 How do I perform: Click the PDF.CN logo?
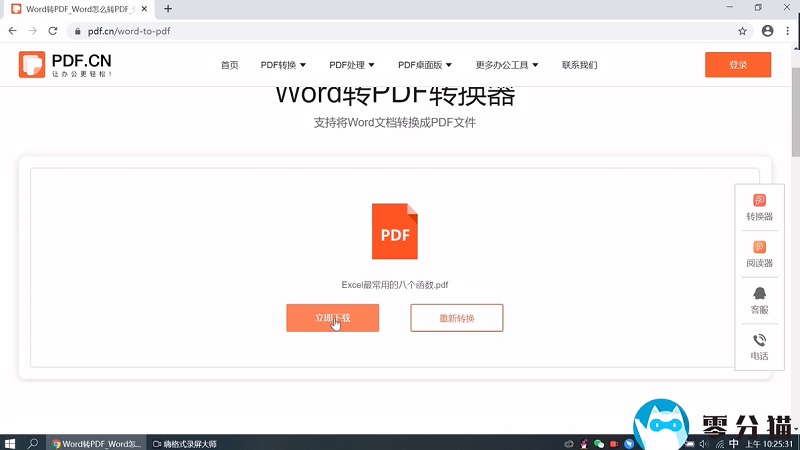click(65, 65)
